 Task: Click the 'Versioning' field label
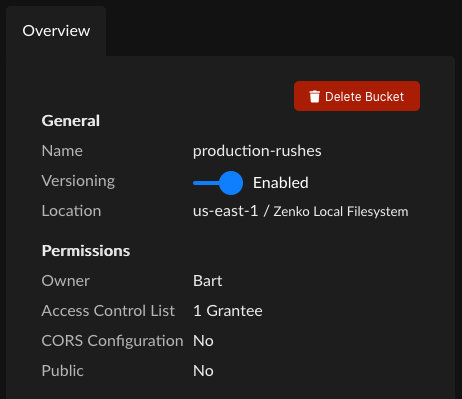point(78,181)
